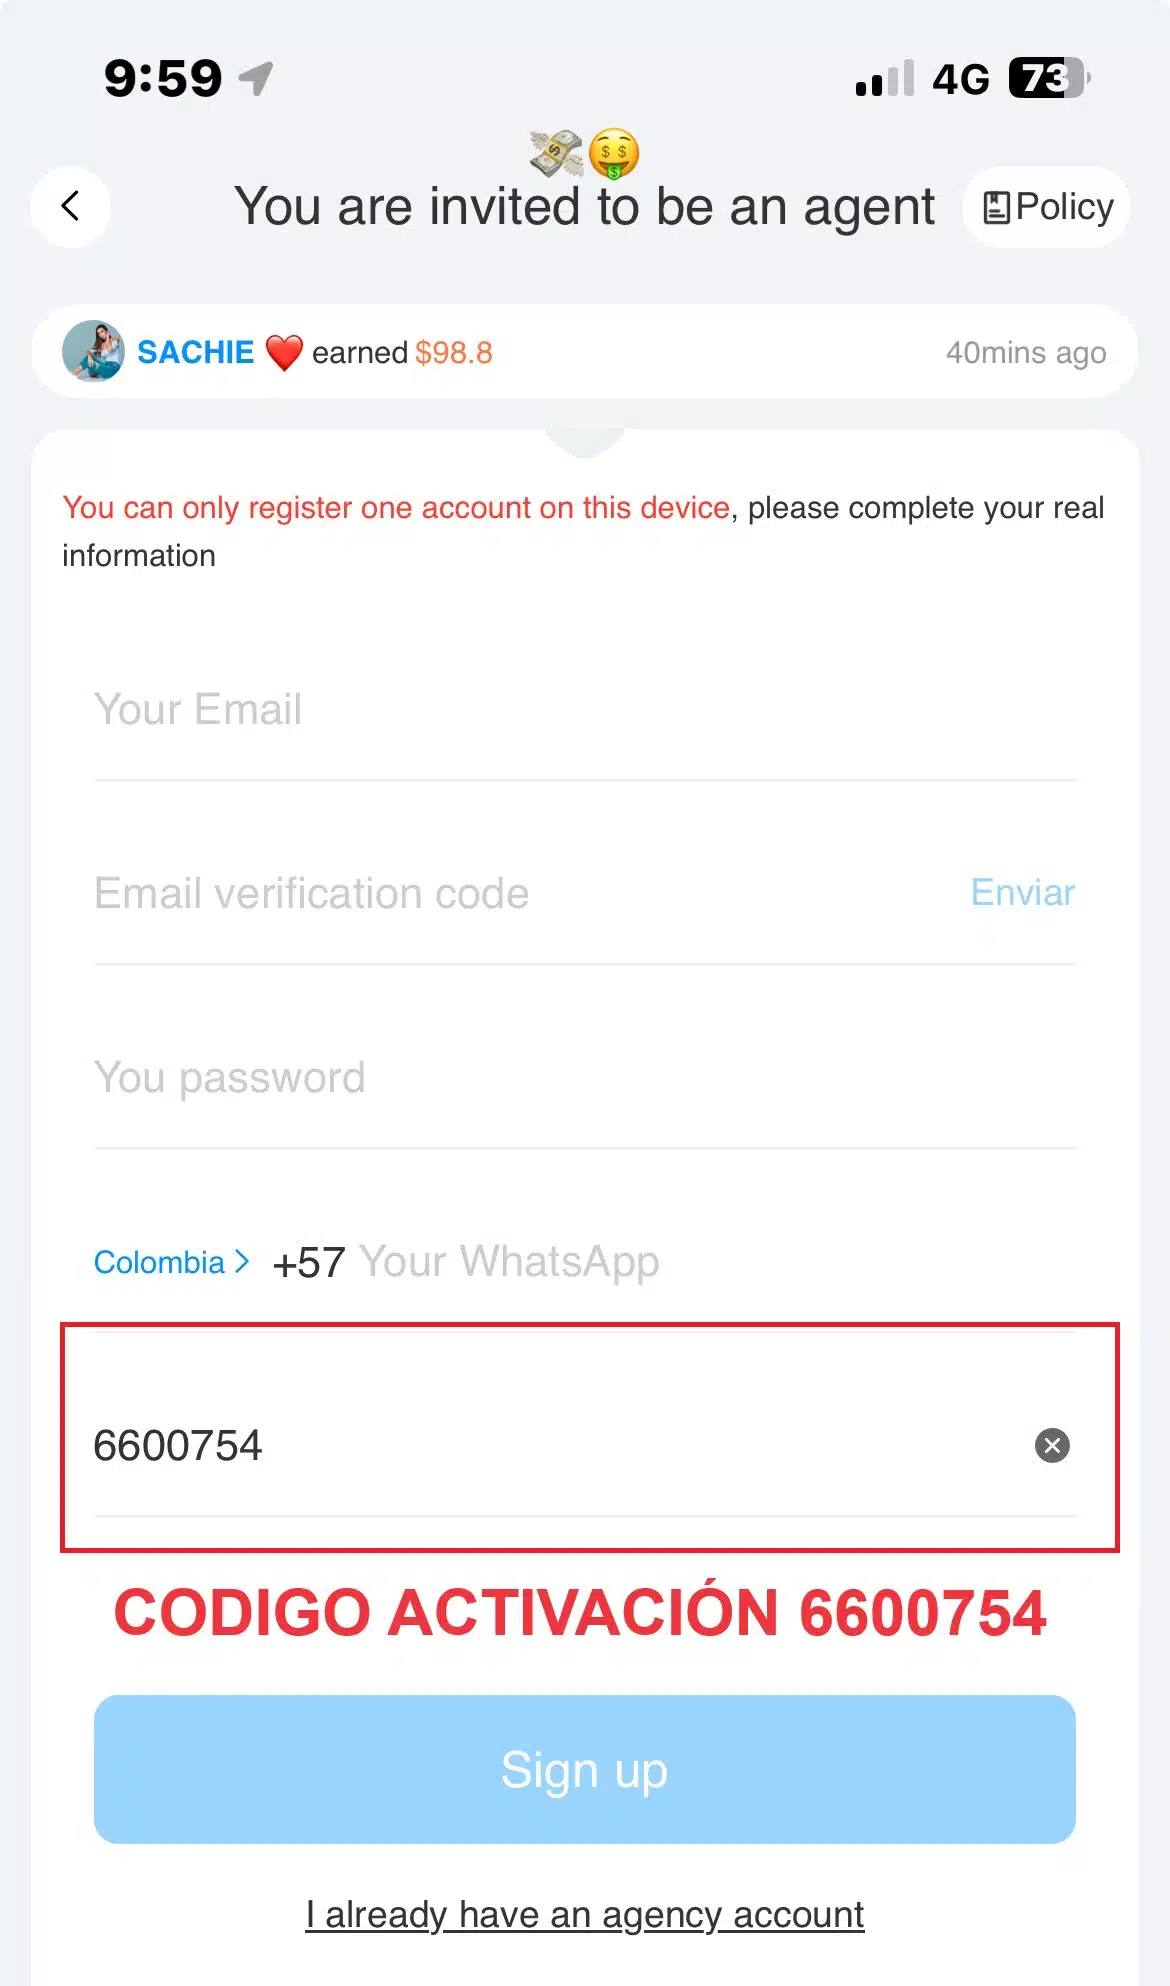Tap SACHIE's profile avatar
The image size is (1170, 1986).
coord(93,351)
